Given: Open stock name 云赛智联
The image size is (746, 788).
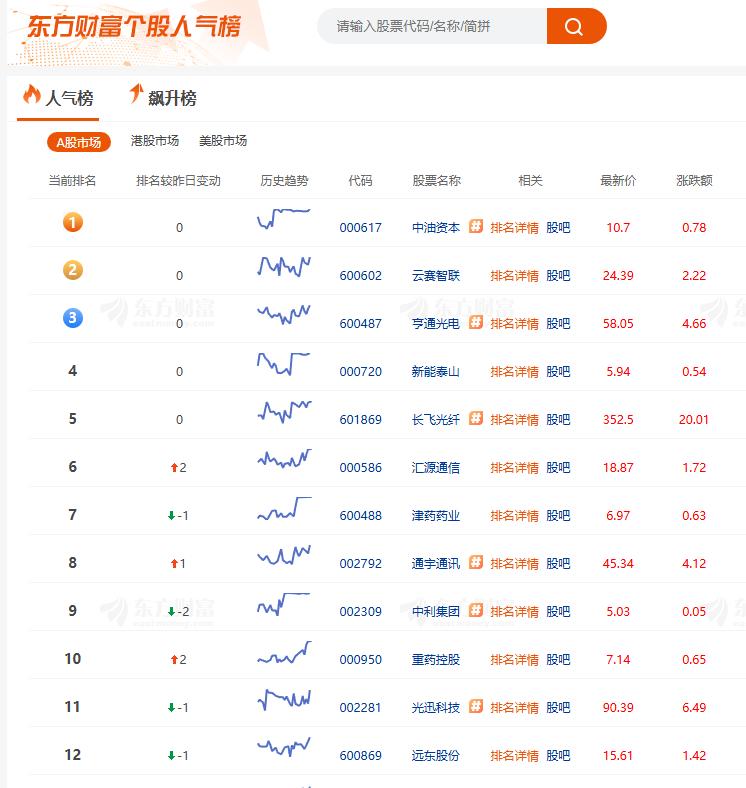Looking at the screenshot, I should tap(436, 275).
